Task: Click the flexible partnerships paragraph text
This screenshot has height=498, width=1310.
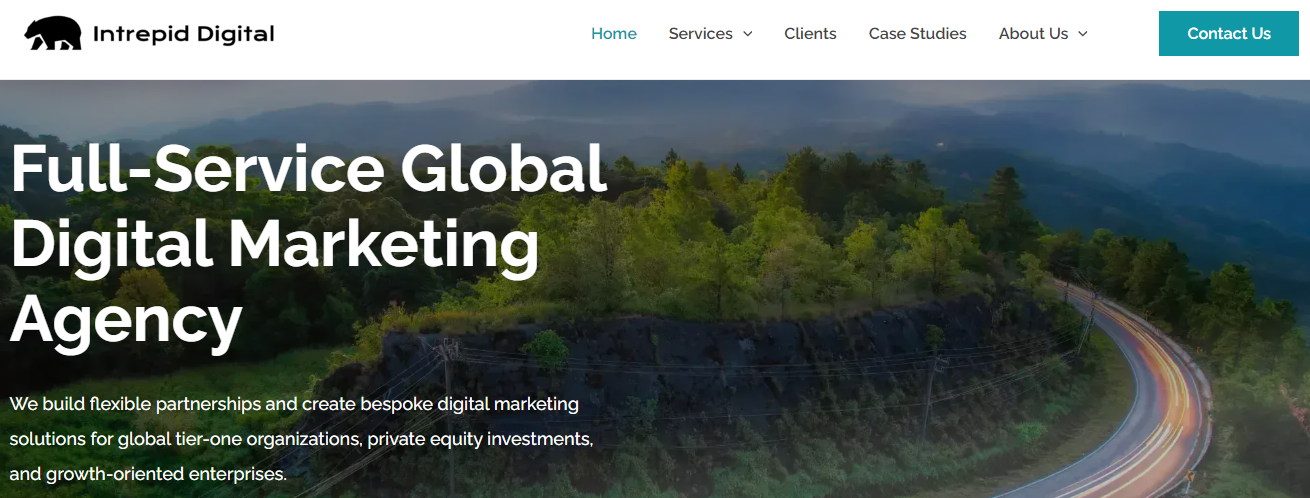Action: [302, 439]
